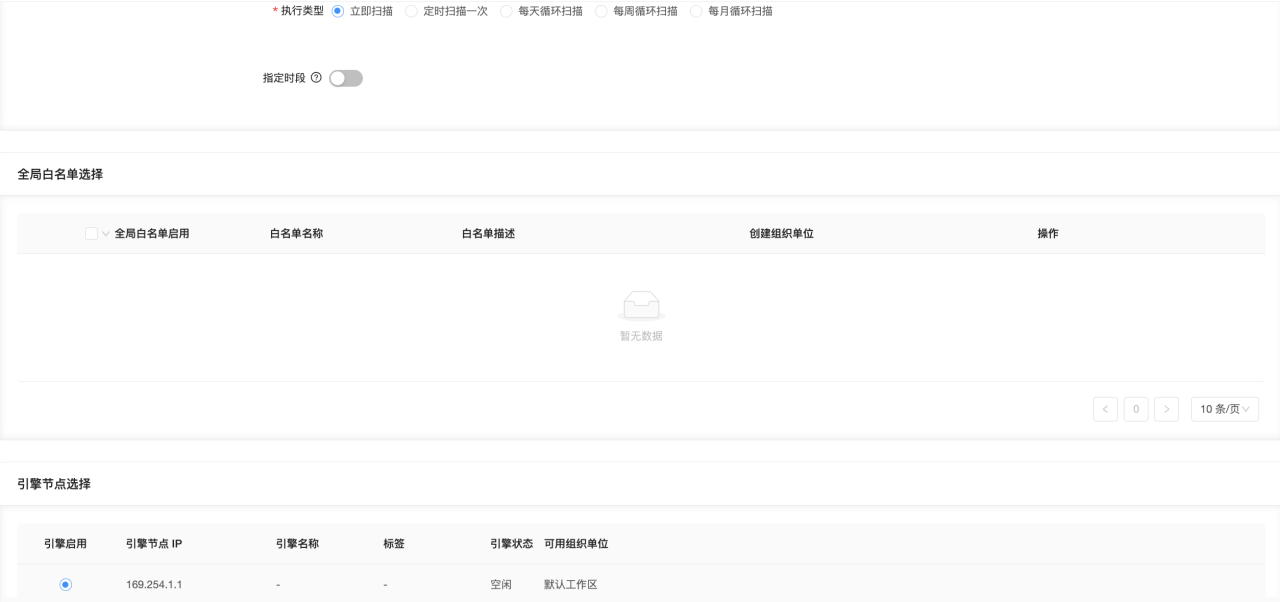1280x602 pixels.
Task: Go to next page of whitelist table
Action: (1166, 409)
